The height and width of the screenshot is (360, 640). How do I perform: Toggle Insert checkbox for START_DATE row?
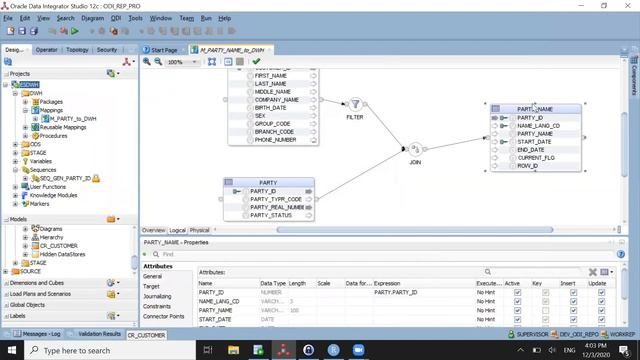[x=573, y=320]
